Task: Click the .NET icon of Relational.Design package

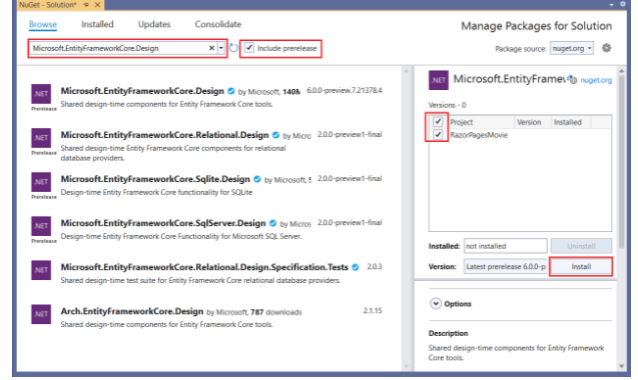Action: [41, 138]
